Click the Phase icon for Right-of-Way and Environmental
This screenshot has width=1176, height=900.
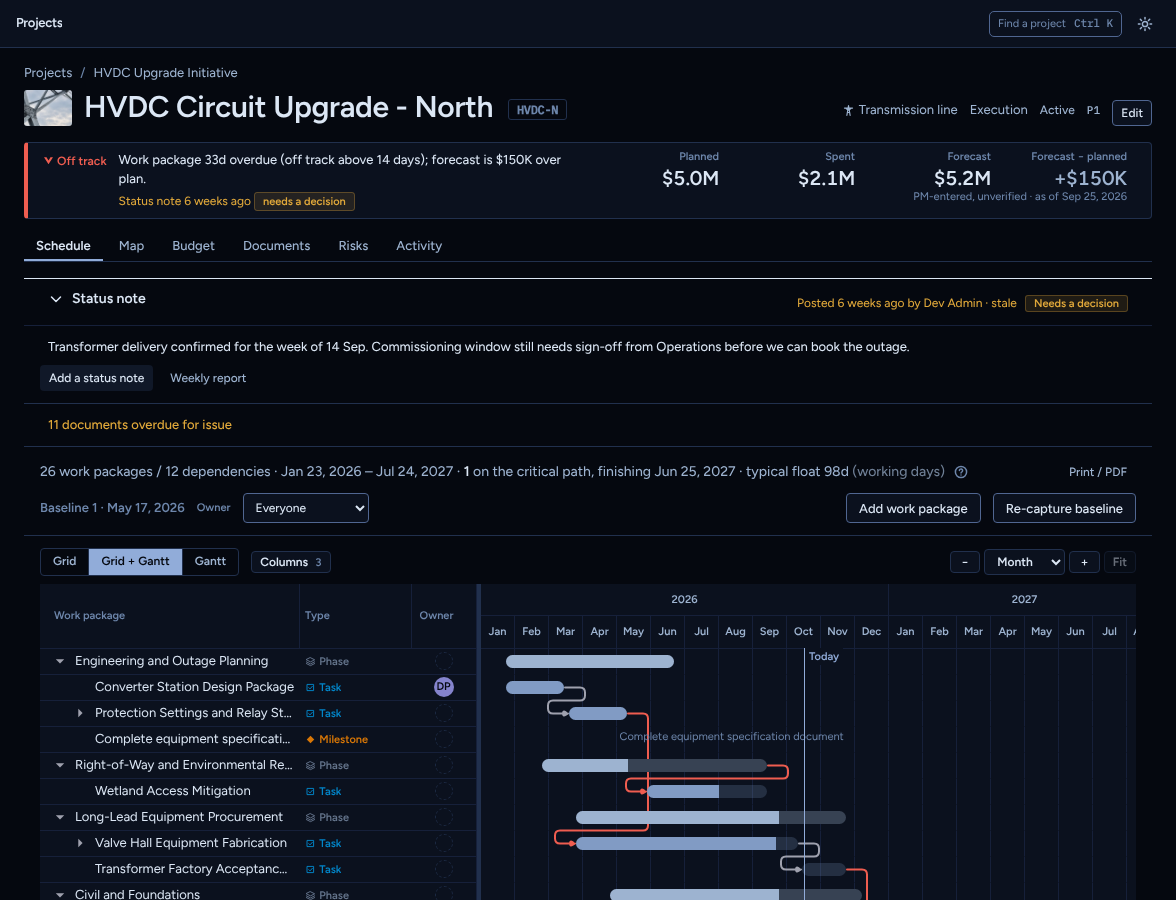(310, 766)
